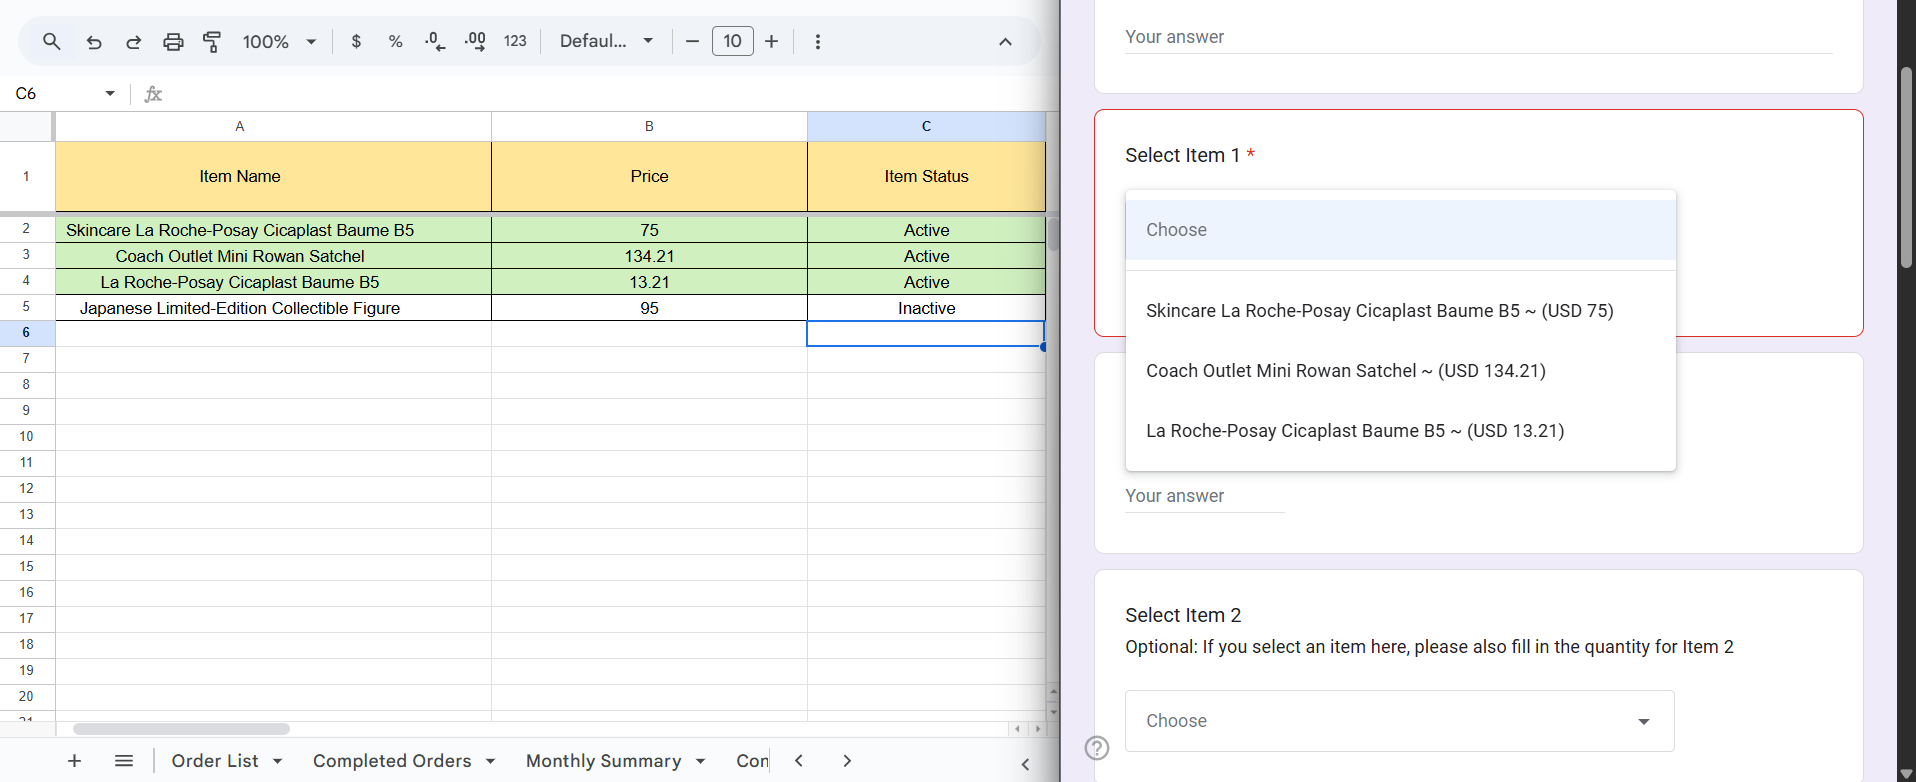
Task: Open the all sheets list
Action: click(124, 761)
